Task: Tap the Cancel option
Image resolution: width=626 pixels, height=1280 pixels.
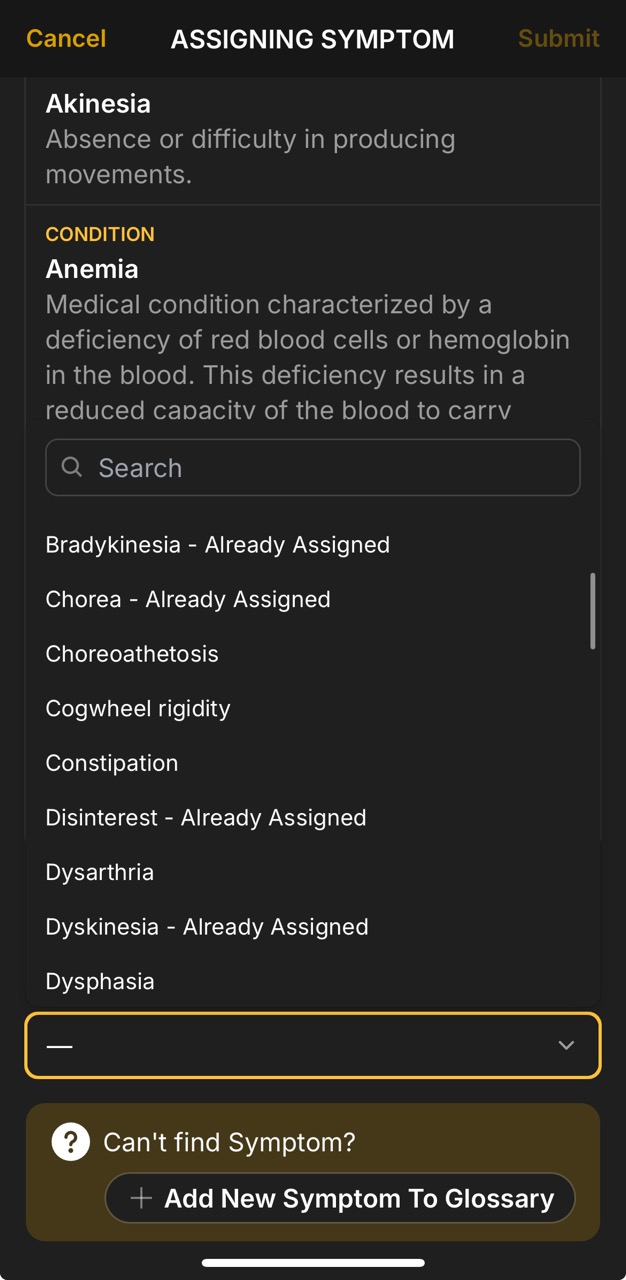Action: (65, 39)
